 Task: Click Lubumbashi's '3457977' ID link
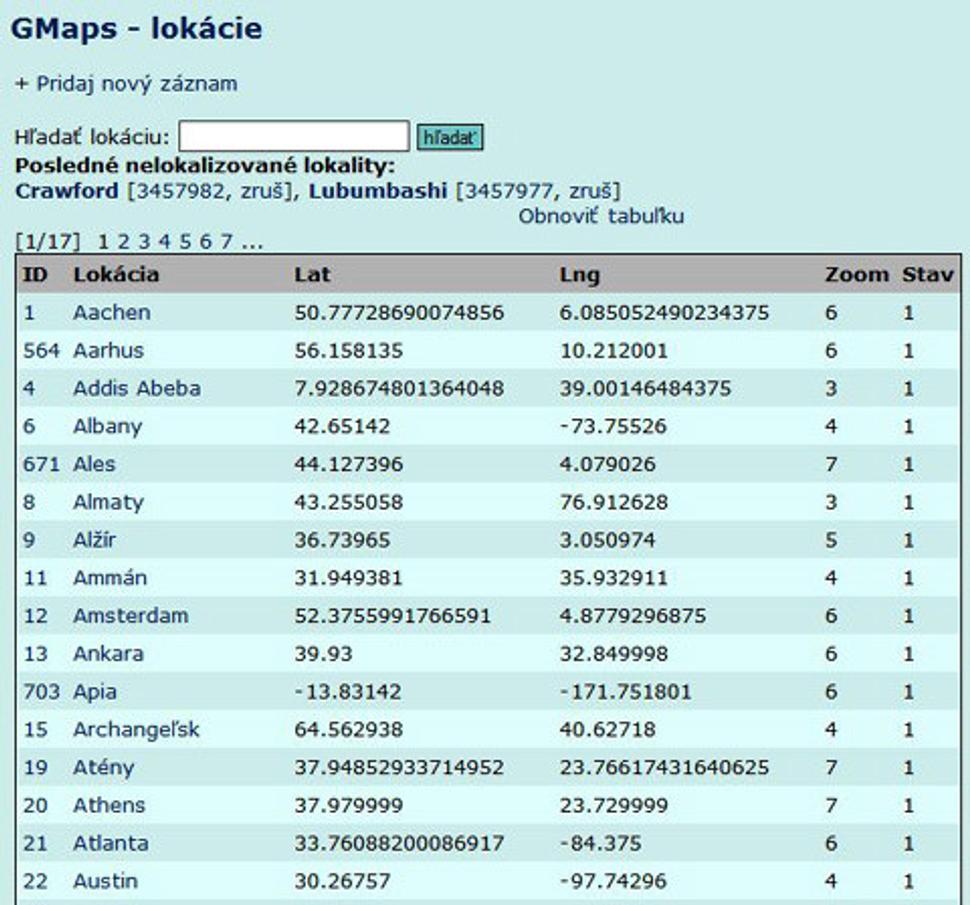(x=509, y=191)
